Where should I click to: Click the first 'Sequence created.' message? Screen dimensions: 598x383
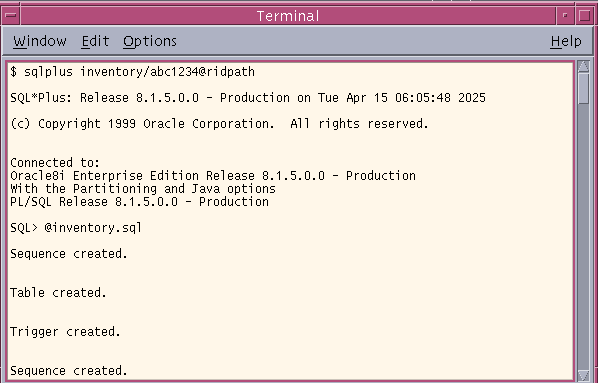coord(69,254)
